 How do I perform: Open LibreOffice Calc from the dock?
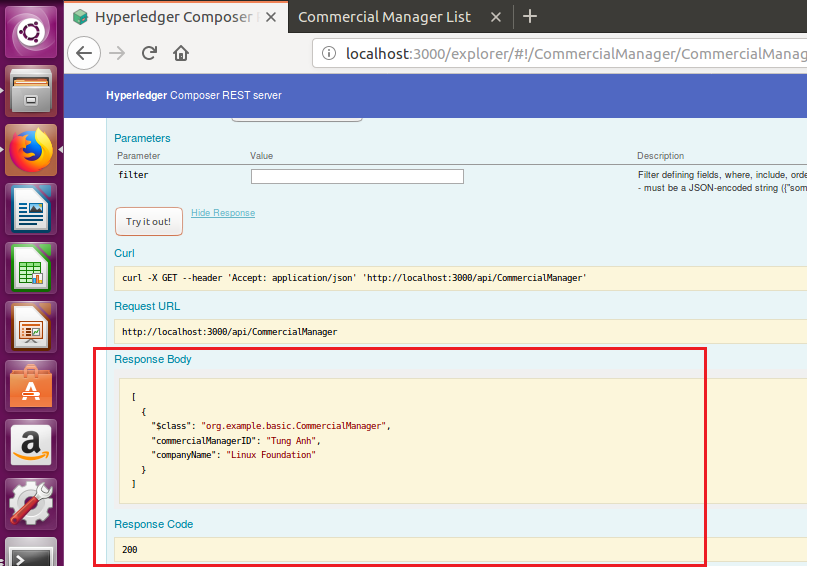coord(31,268)
